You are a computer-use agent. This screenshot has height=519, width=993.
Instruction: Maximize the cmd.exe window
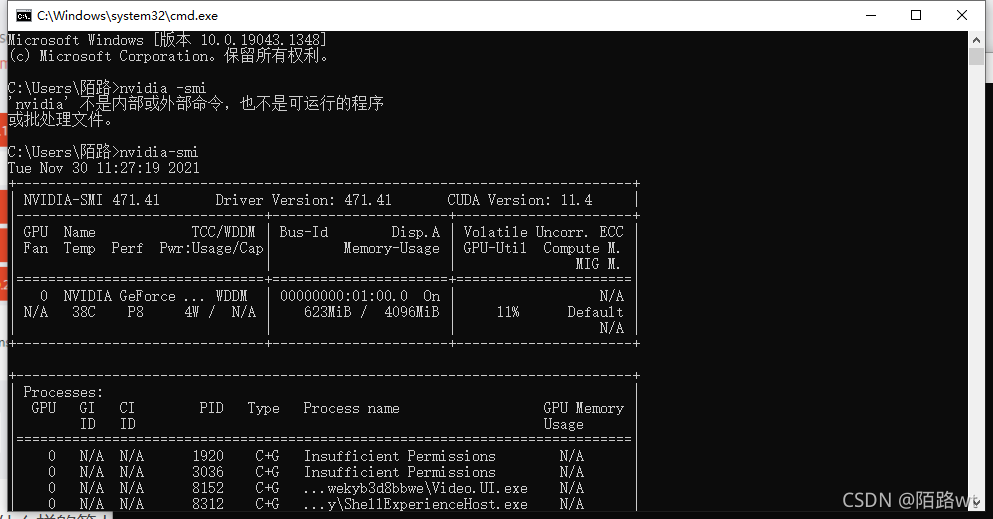916,15
